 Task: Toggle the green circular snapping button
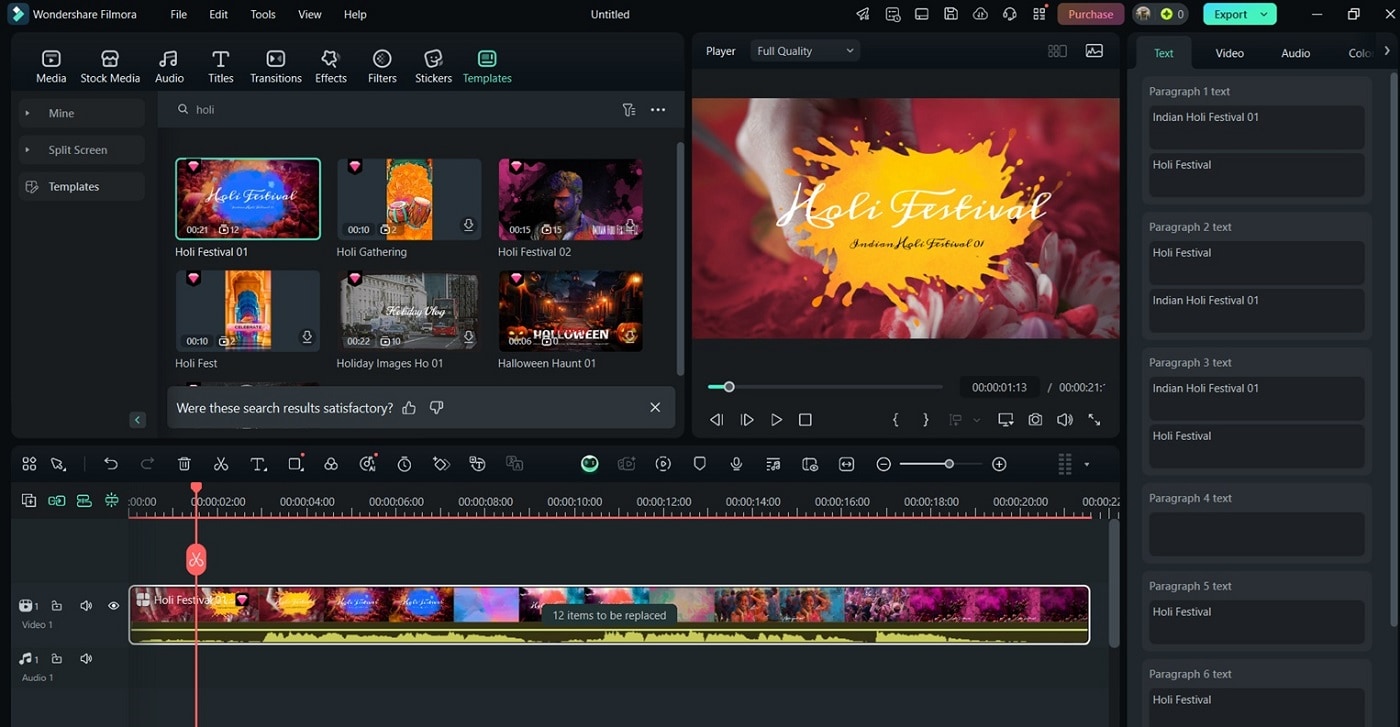pos(590,464)
